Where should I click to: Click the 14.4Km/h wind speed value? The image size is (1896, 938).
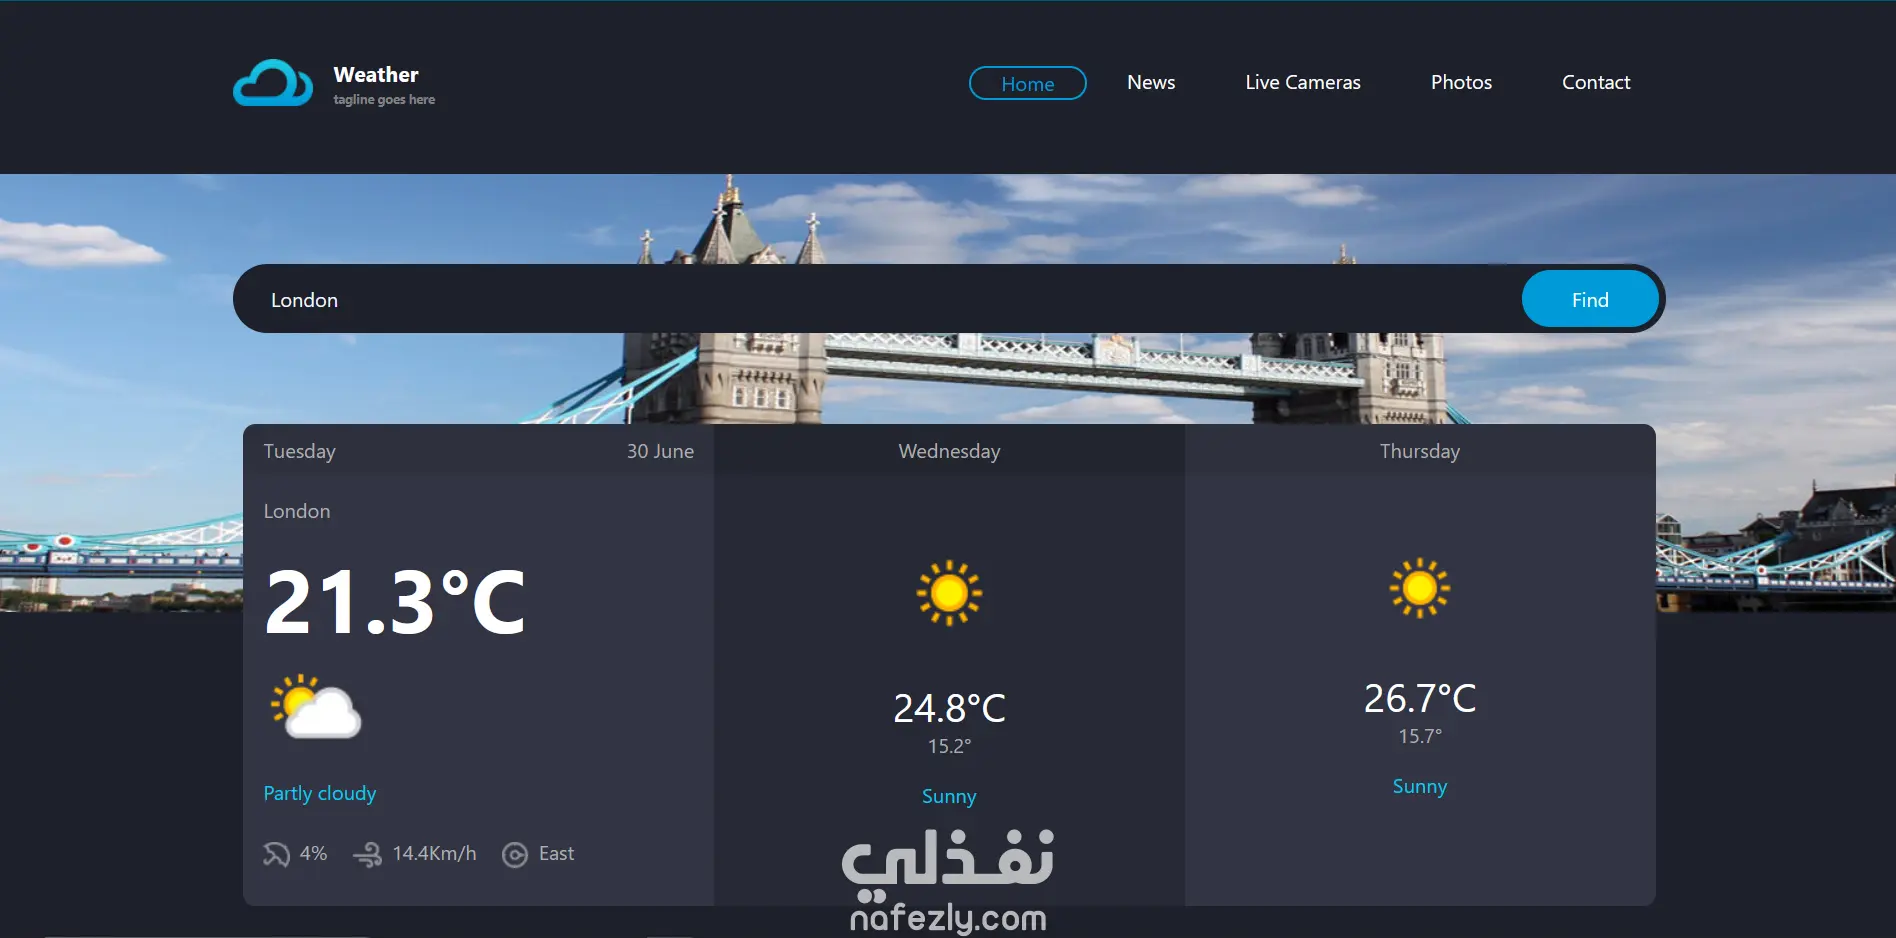click(x=434, y=853)
